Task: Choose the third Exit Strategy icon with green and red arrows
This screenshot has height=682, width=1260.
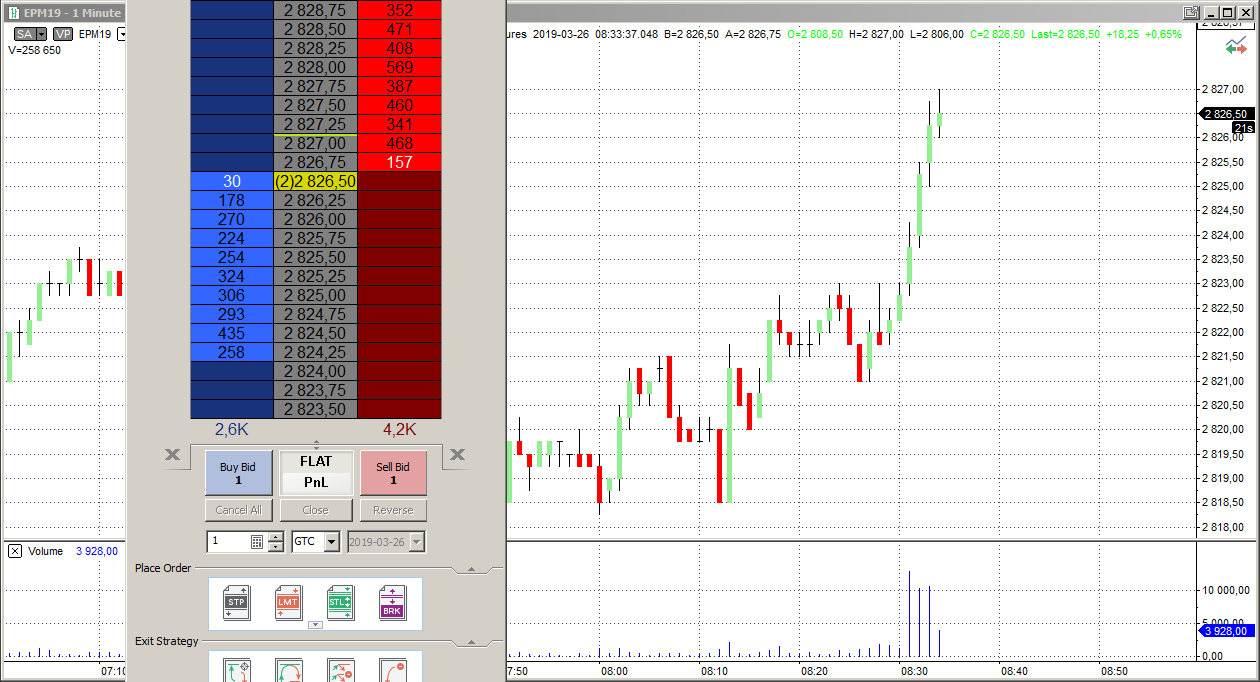Action: coord(341,671)
